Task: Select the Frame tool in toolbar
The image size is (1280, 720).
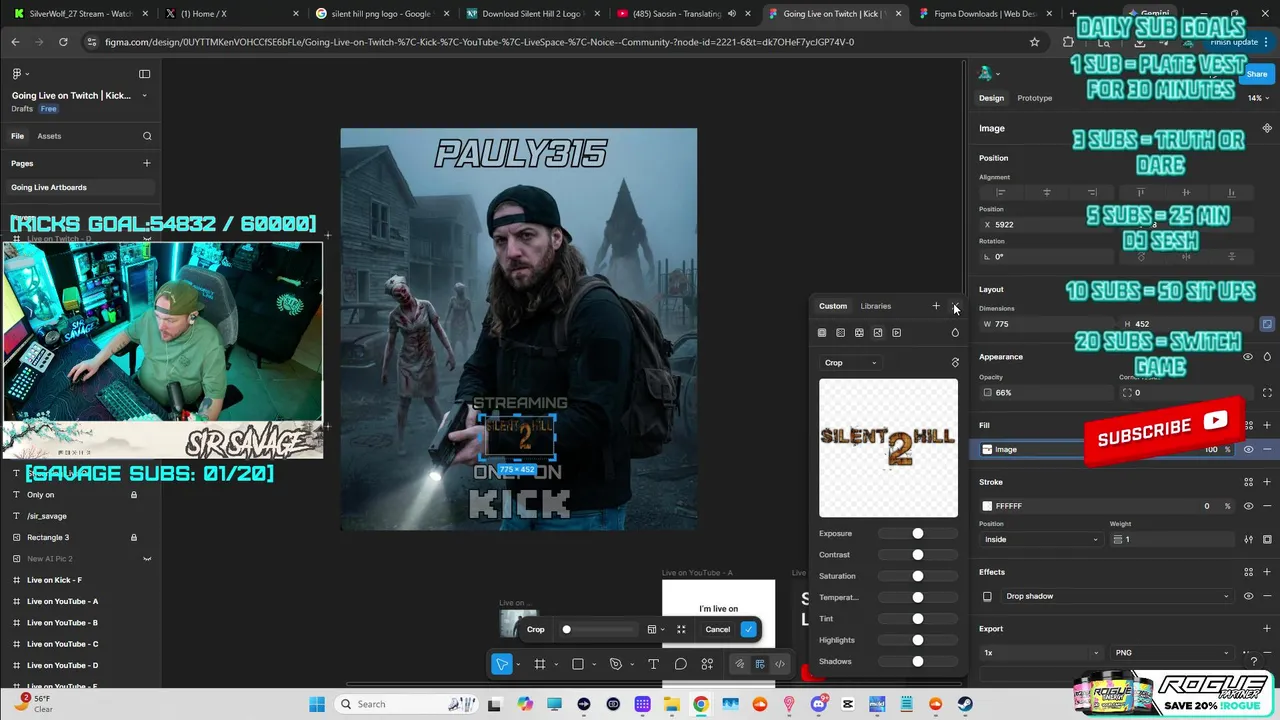Action: 540,664
